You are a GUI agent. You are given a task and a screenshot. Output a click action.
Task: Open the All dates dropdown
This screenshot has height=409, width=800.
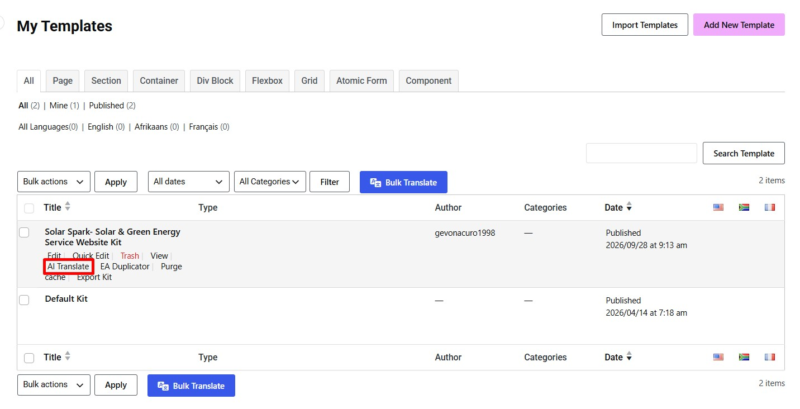(188, 182)
